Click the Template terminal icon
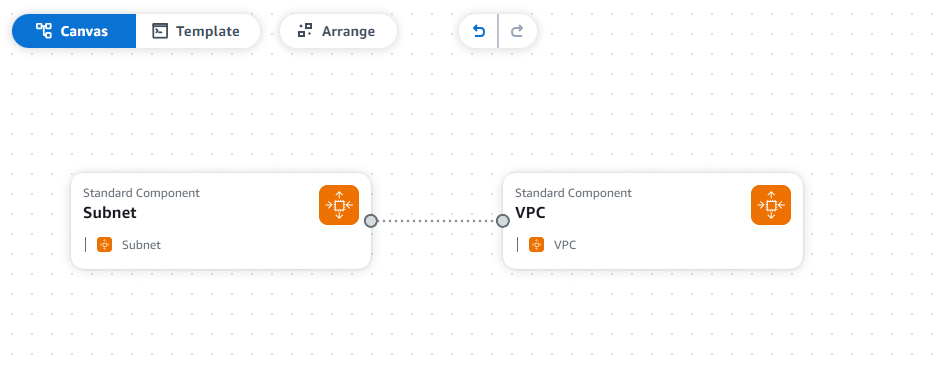 [x=160, y=31]
